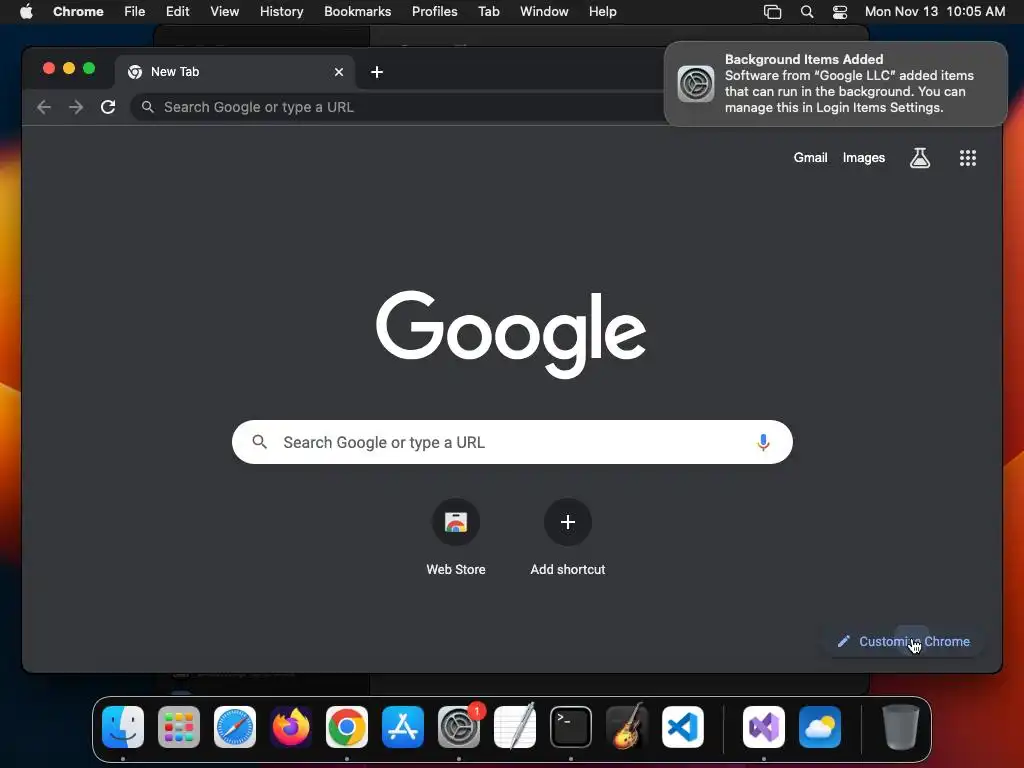1024x768 pixels.
Task: Open a new tab with plus button
Action: pyautogui.click(x=377, y=72)
